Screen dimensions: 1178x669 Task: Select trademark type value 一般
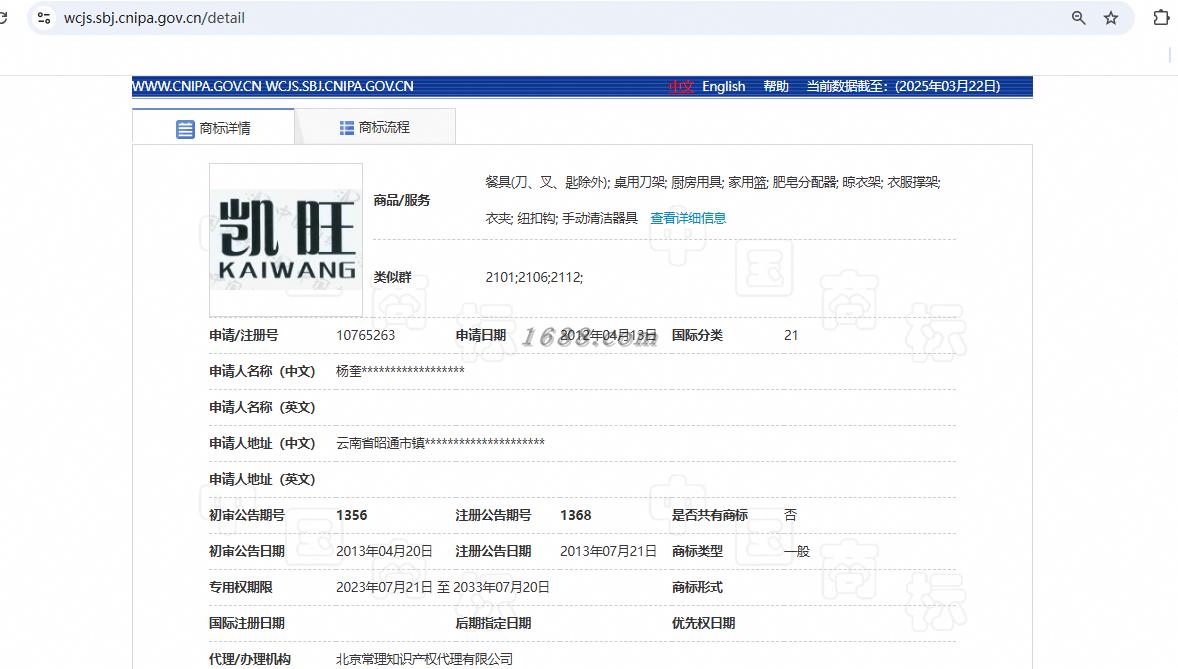coord(796,551)
